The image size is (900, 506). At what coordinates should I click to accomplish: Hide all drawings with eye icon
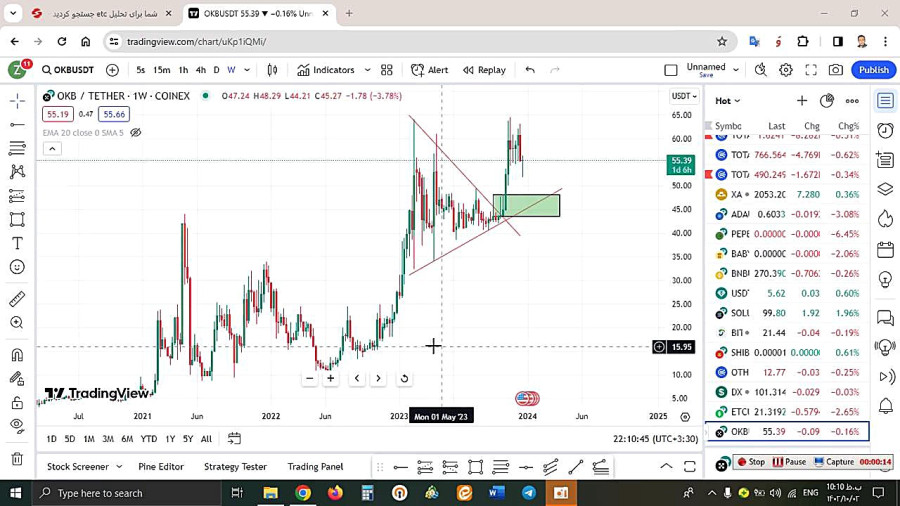17,426
